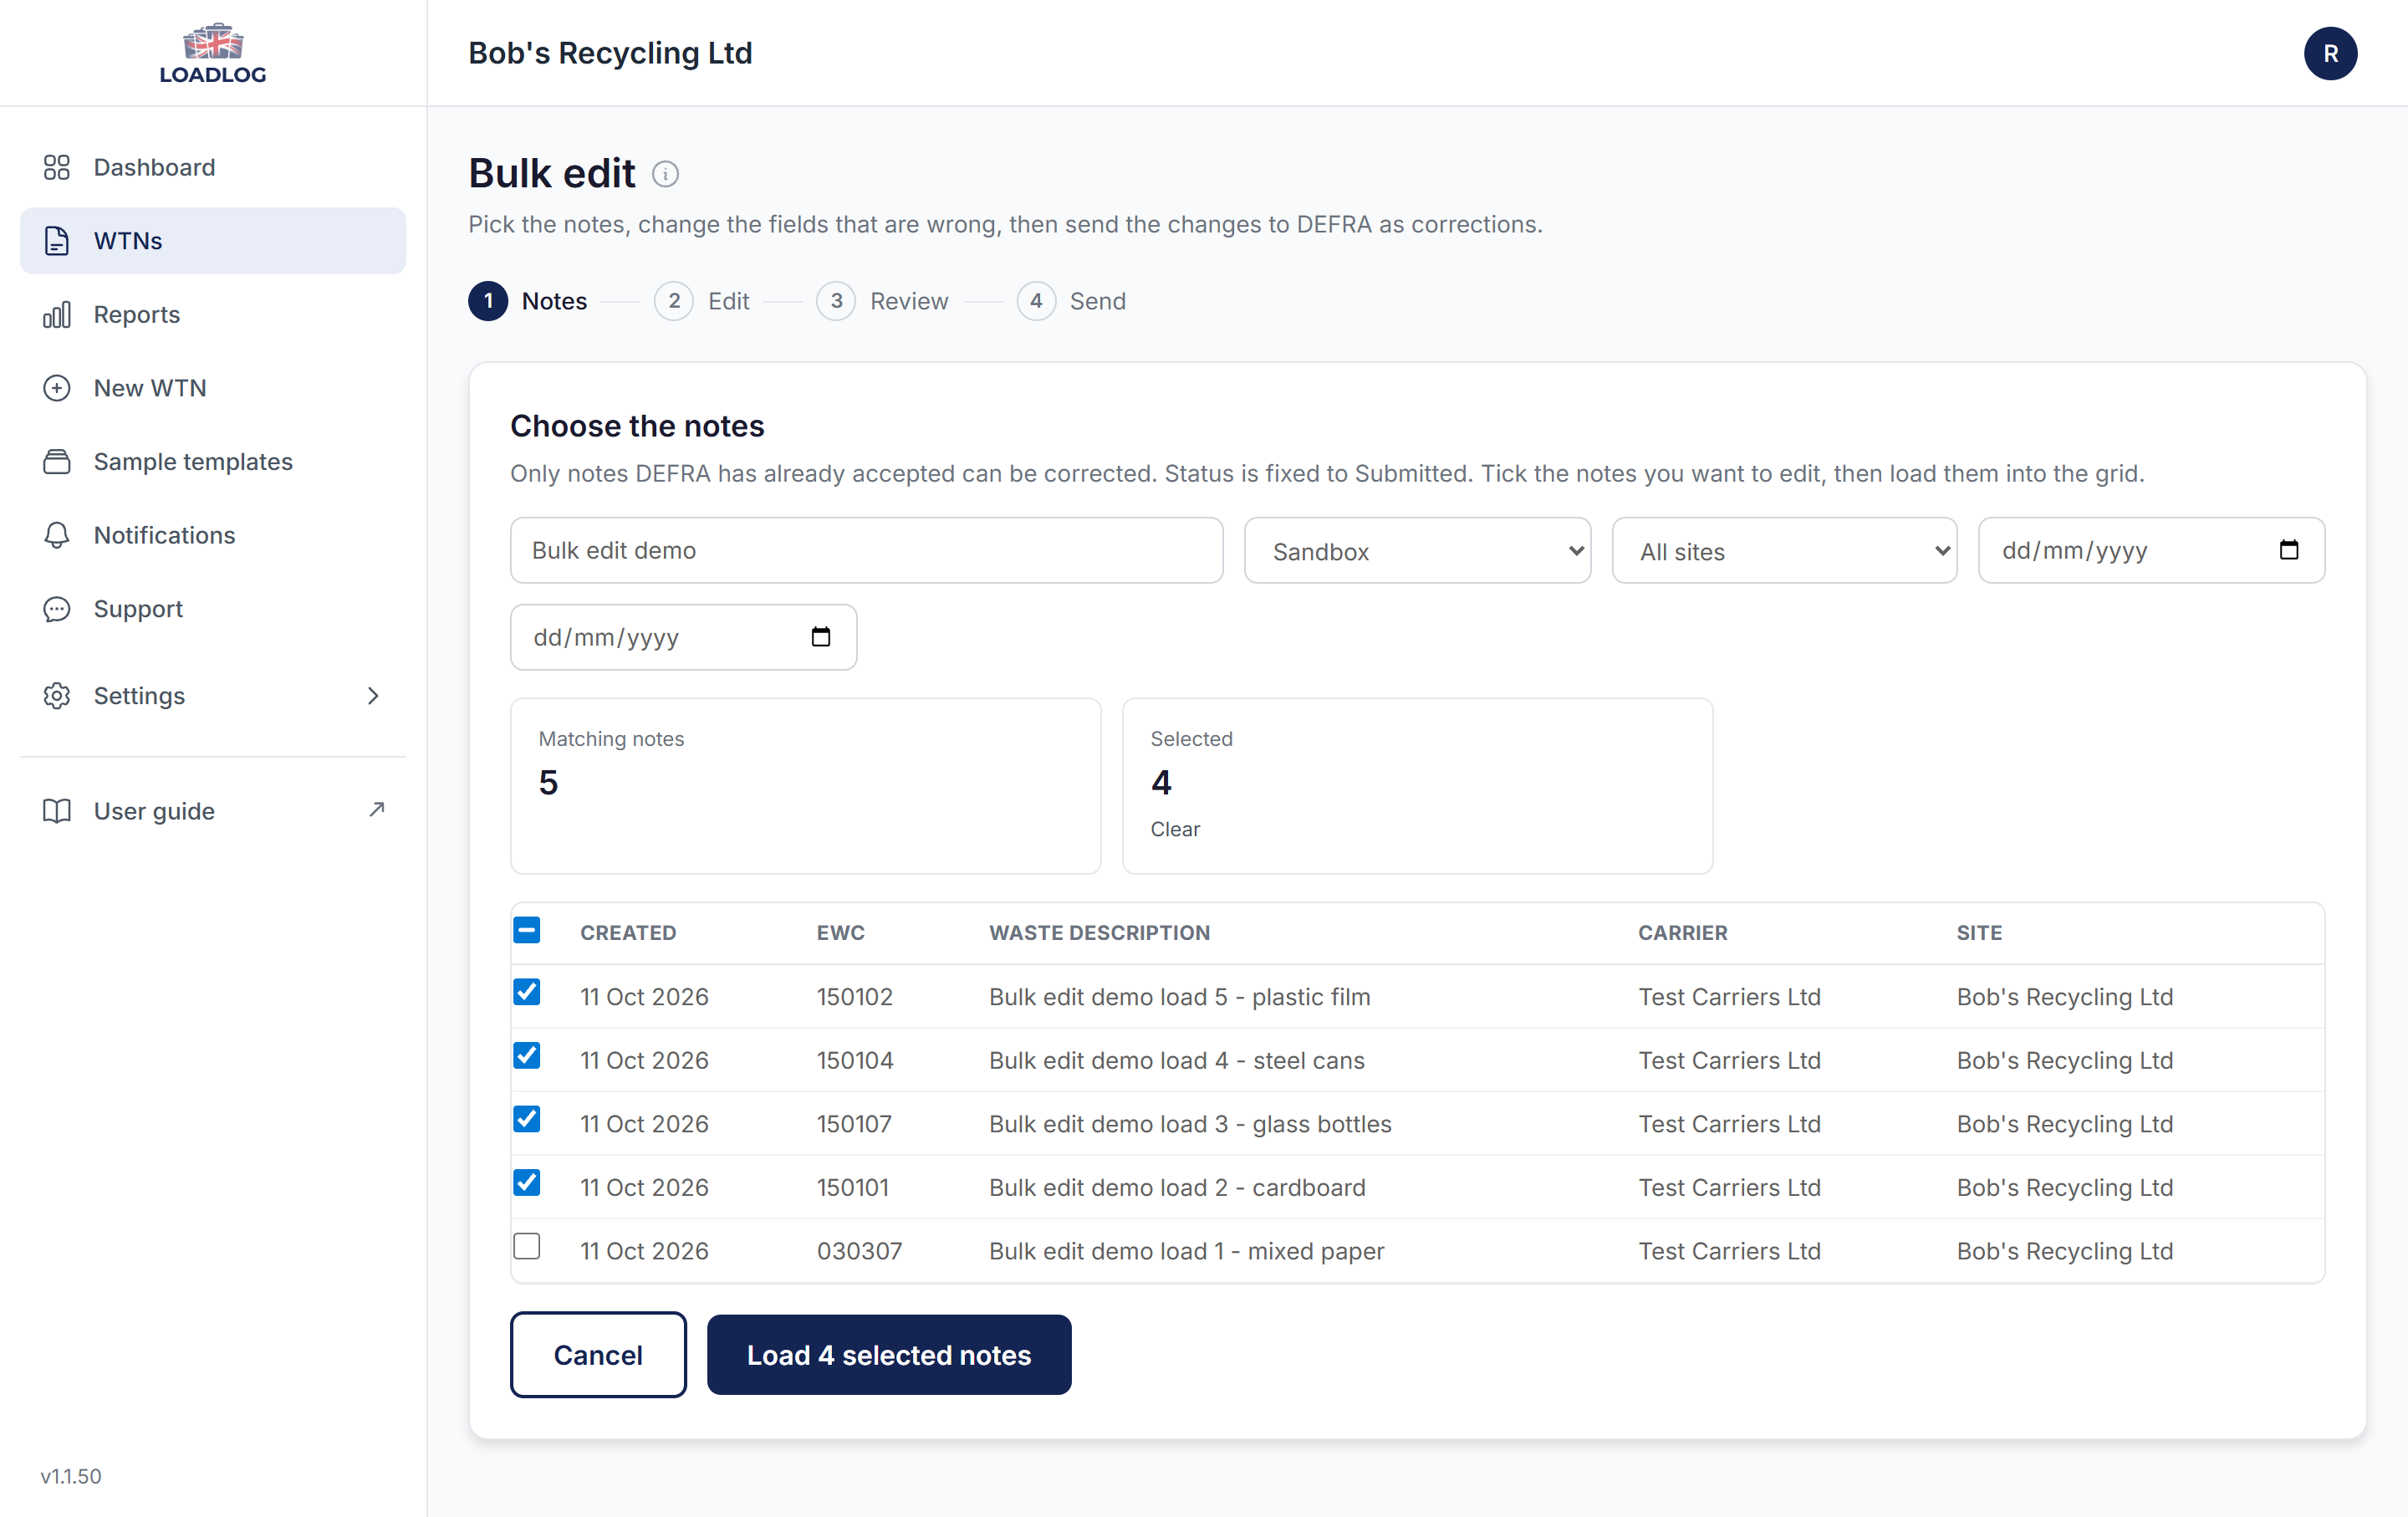Click the LoadLog logo
This screenshot has height=1517, width=2408.
pos(213,53)
